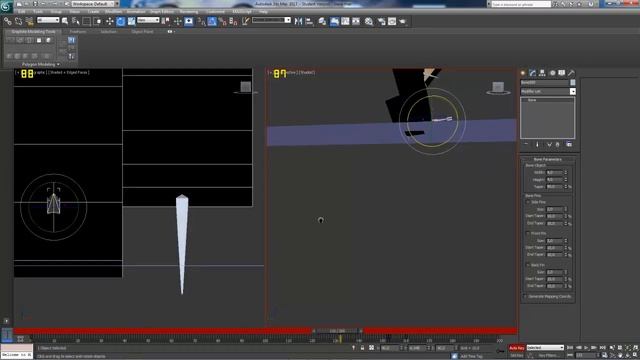Enable Generate Mapping Coords checkbox
This screenshot has width=640, height=360.
525,297
